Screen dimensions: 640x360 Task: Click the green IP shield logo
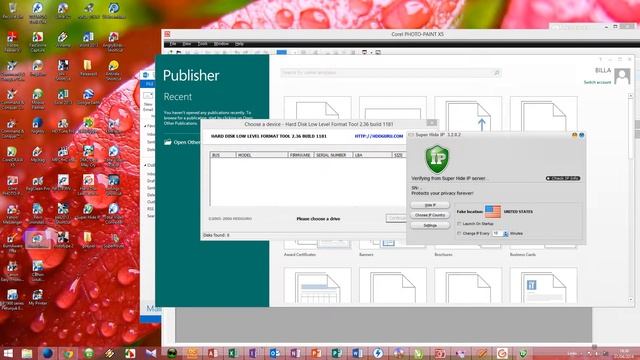coord(437,159)
